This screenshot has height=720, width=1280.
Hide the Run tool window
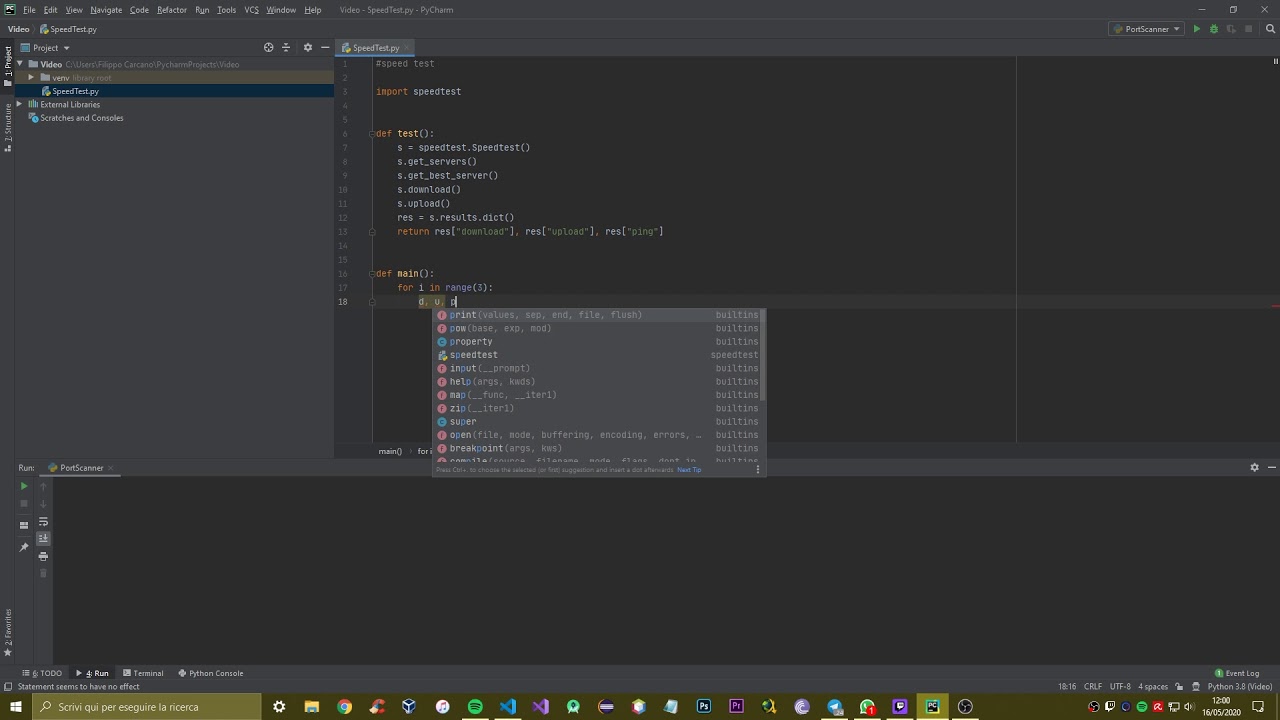[x=1271, y=467]
